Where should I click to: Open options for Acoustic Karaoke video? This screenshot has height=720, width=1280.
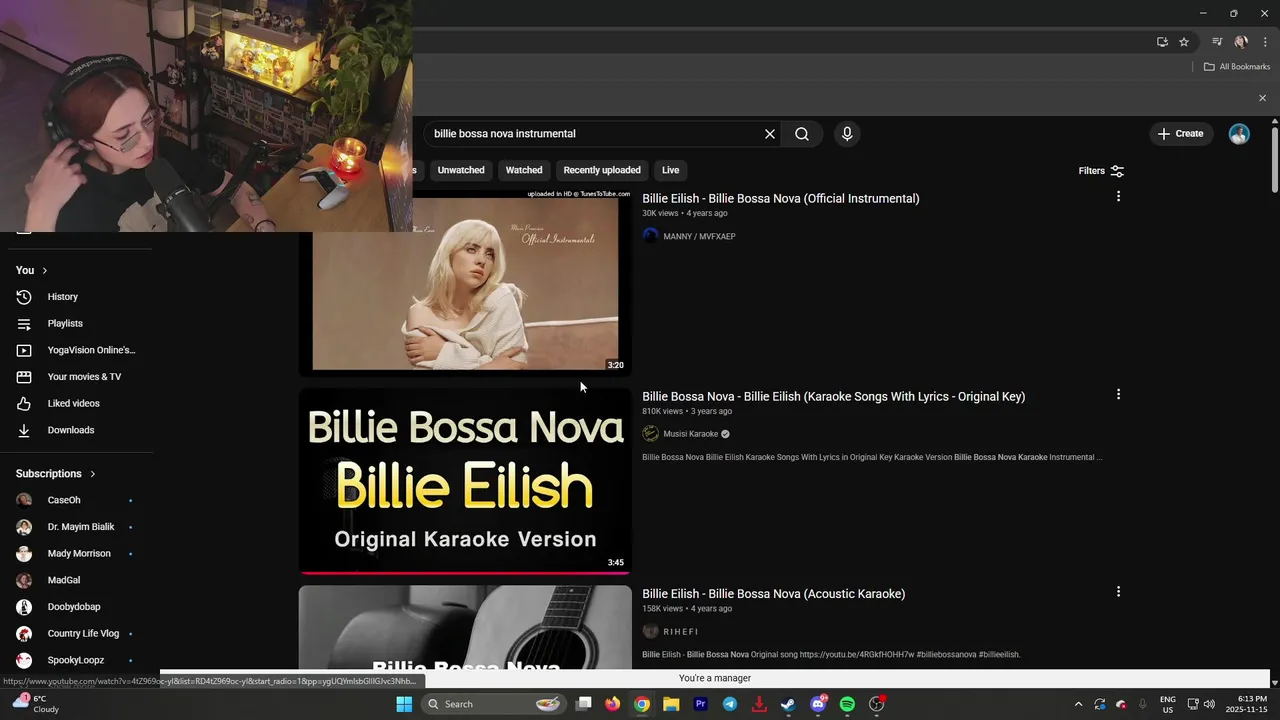[x=1118, y=592]
